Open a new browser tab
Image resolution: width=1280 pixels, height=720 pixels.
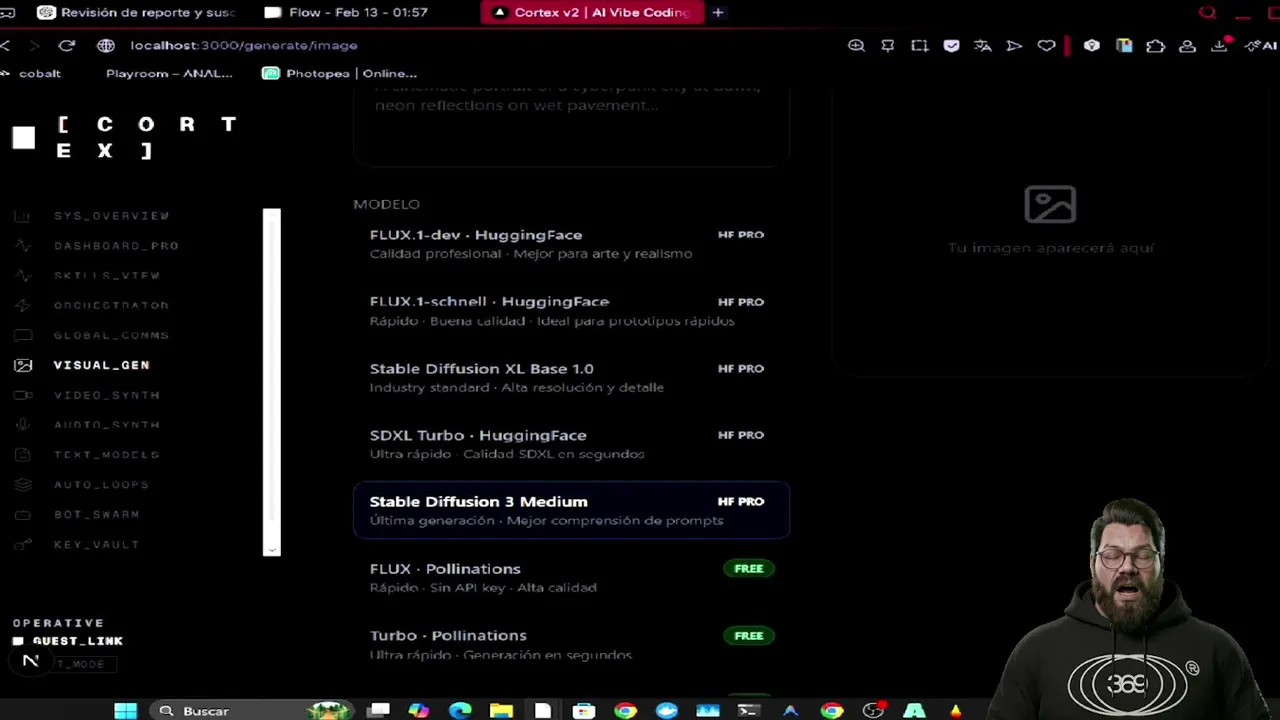(718, 12)
